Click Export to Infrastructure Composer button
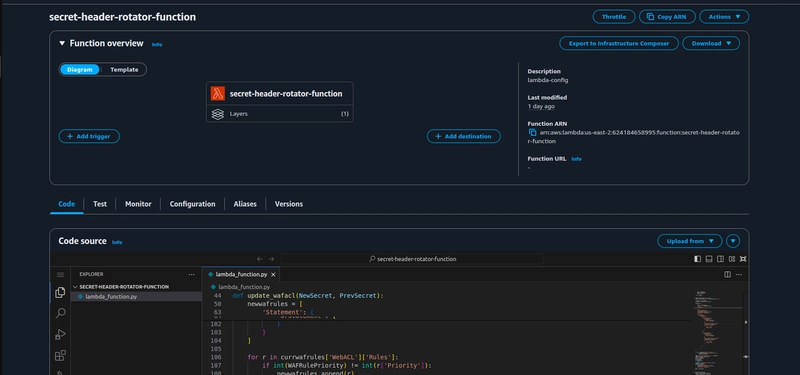 click(619, 43)
